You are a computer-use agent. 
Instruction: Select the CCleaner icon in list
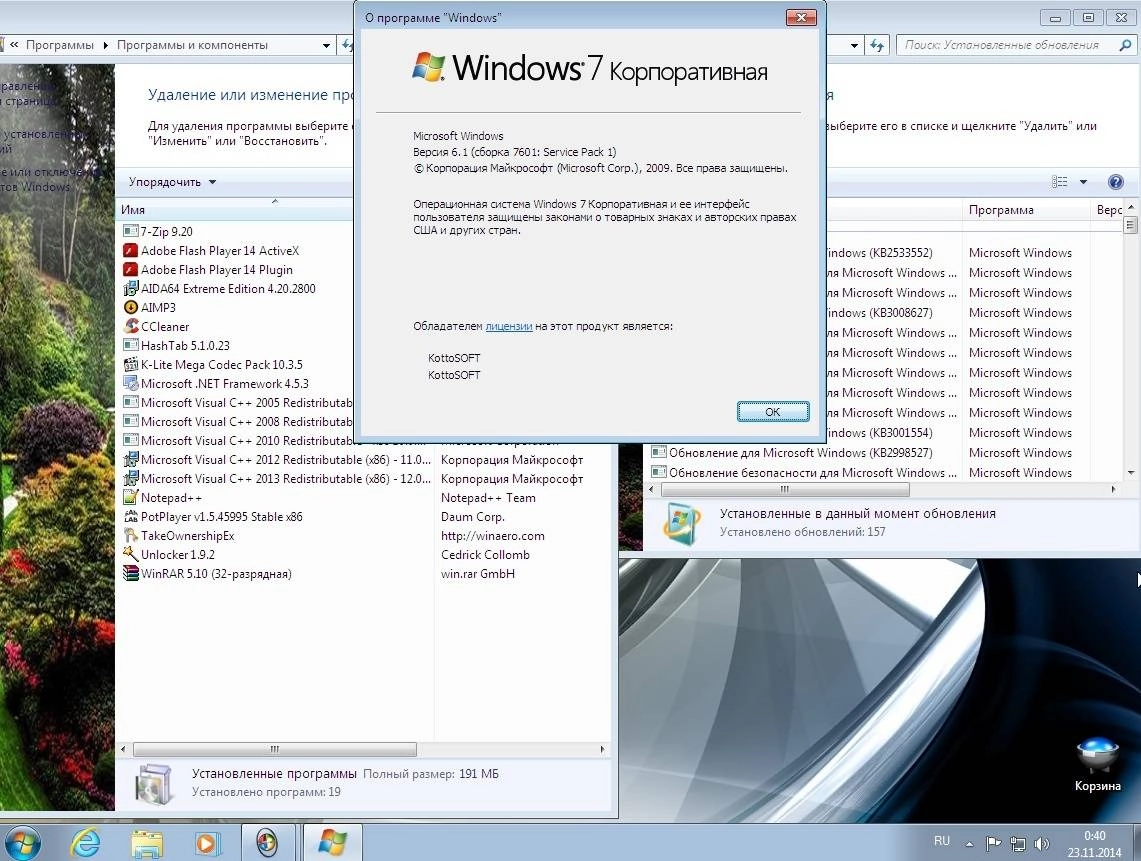coord(131,326)
